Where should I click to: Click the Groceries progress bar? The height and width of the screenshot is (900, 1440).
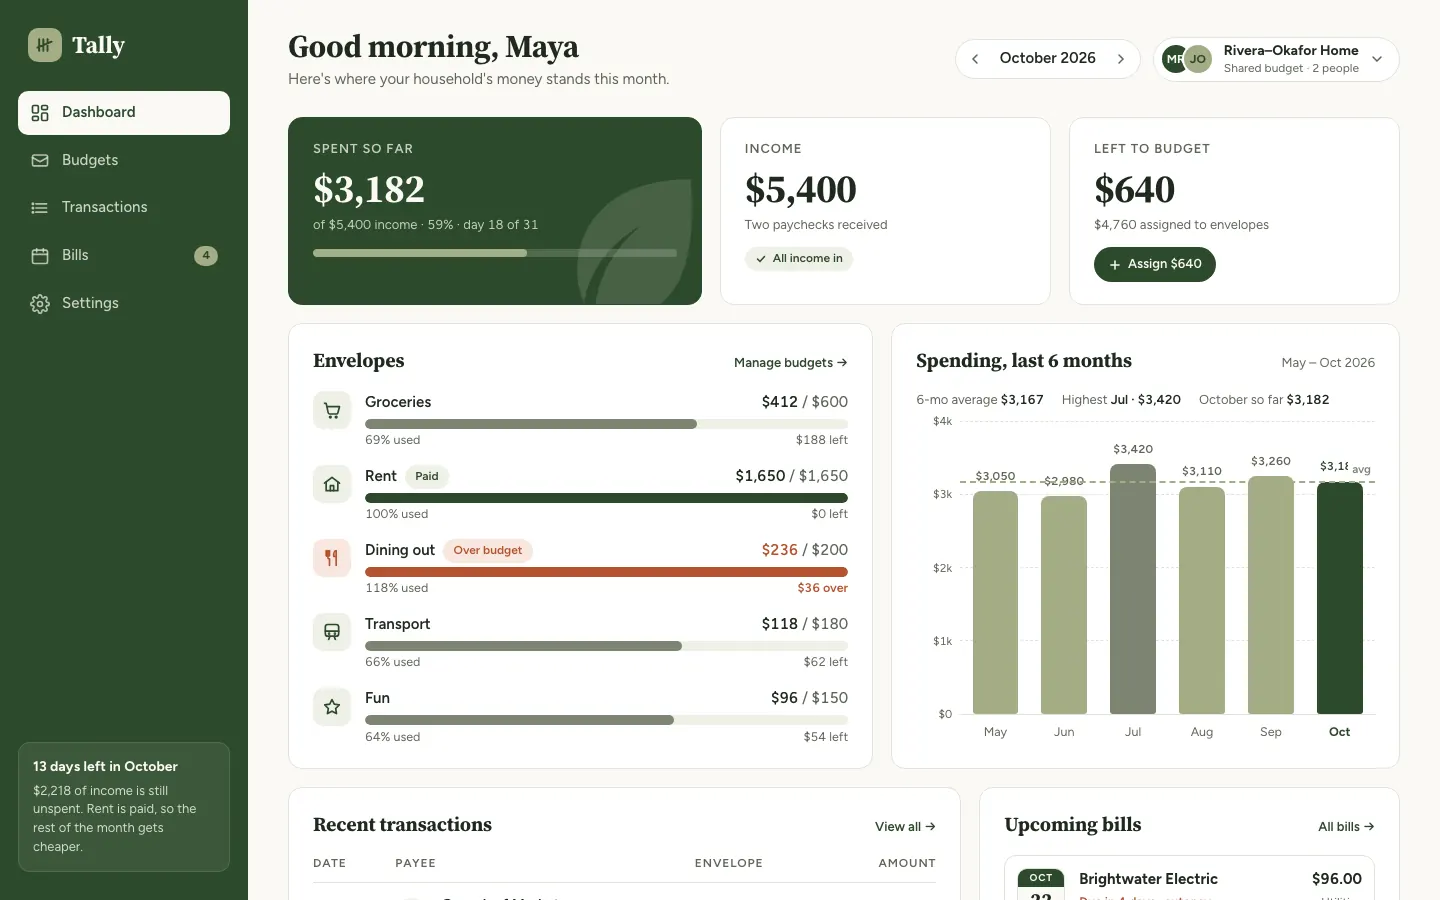[606, 424]
